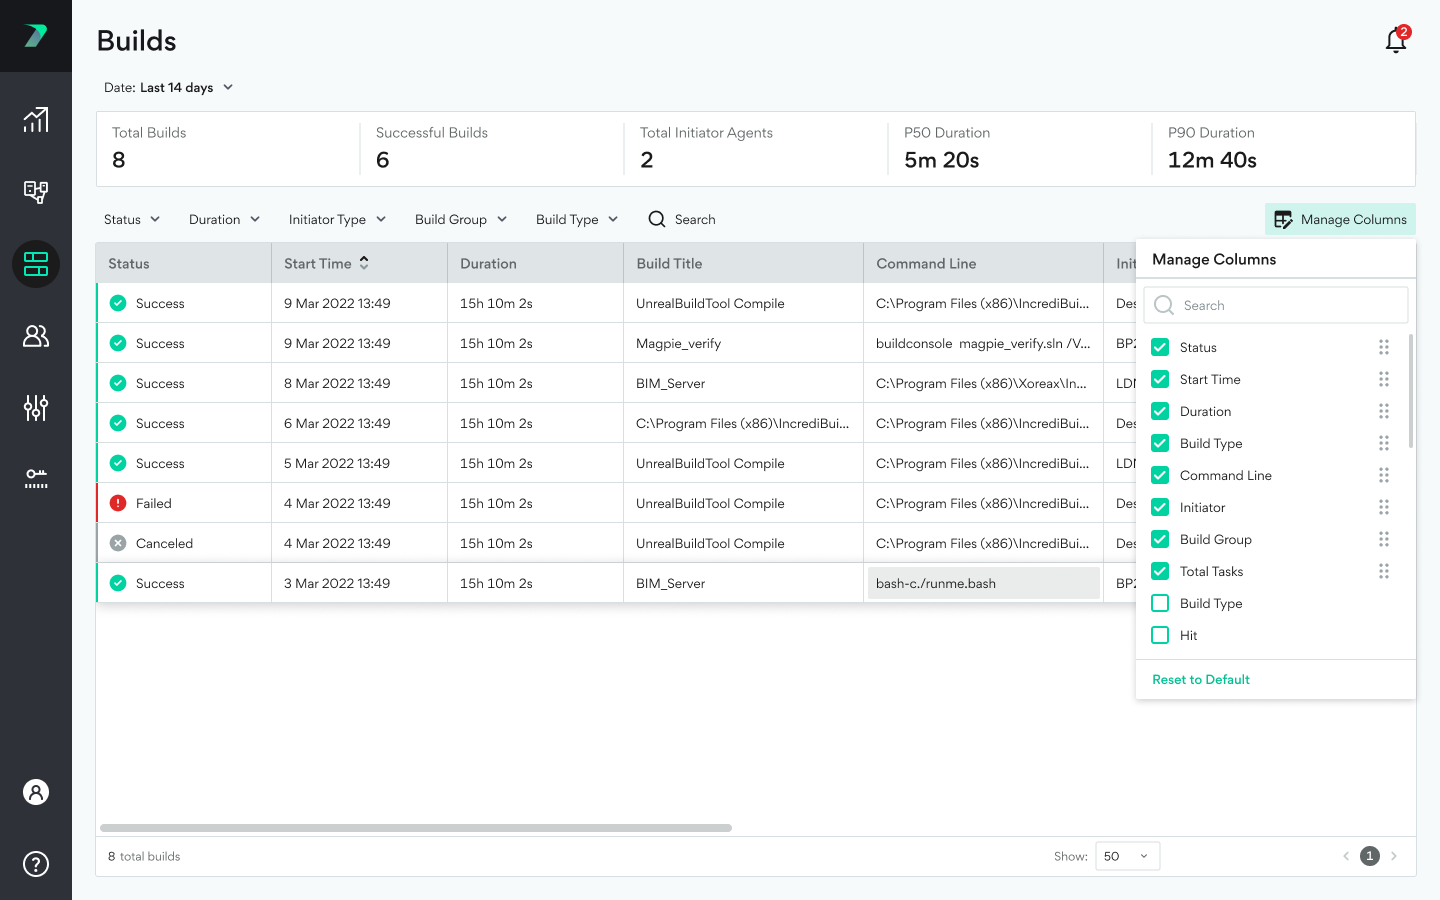The height and width of the screenshot is (900, 1440).
Task: Click the horizontal table scrollbar
Action: 416,828
